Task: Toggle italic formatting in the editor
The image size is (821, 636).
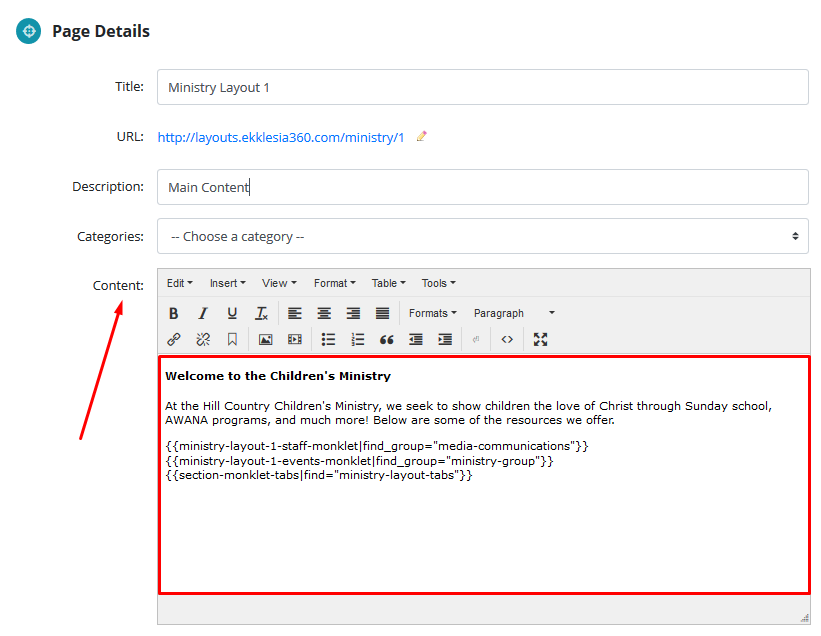Action: pos(203,313)
